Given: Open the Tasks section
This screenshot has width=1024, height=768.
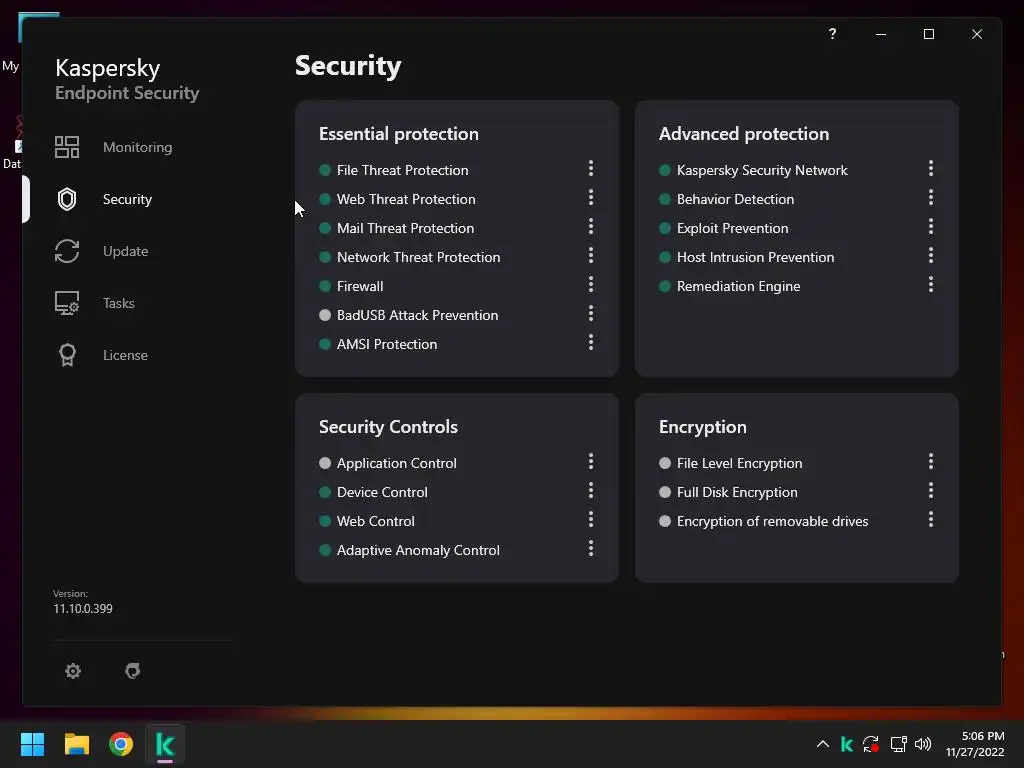Looking at the screenshot, I should pyautogui.click(x=119, y=303).
